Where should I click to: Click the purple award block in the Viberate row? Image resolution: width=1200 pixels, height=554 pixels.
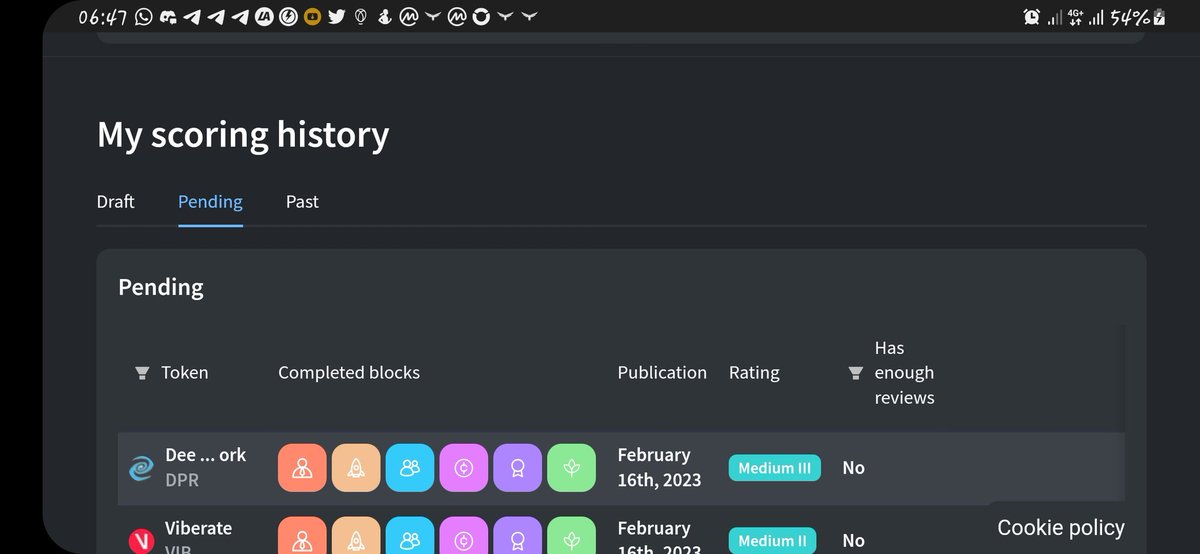pyautogui.click(x=518, y=535)
